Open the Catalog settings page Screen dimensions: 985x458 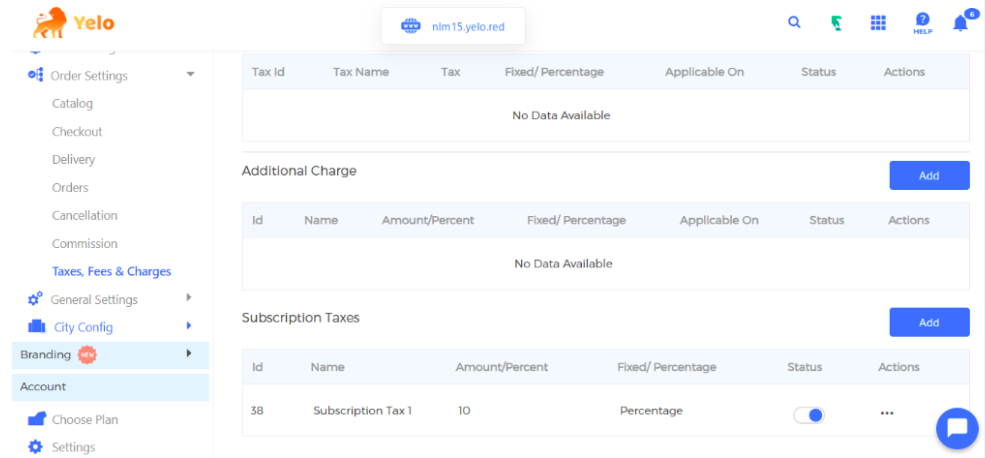72,103
